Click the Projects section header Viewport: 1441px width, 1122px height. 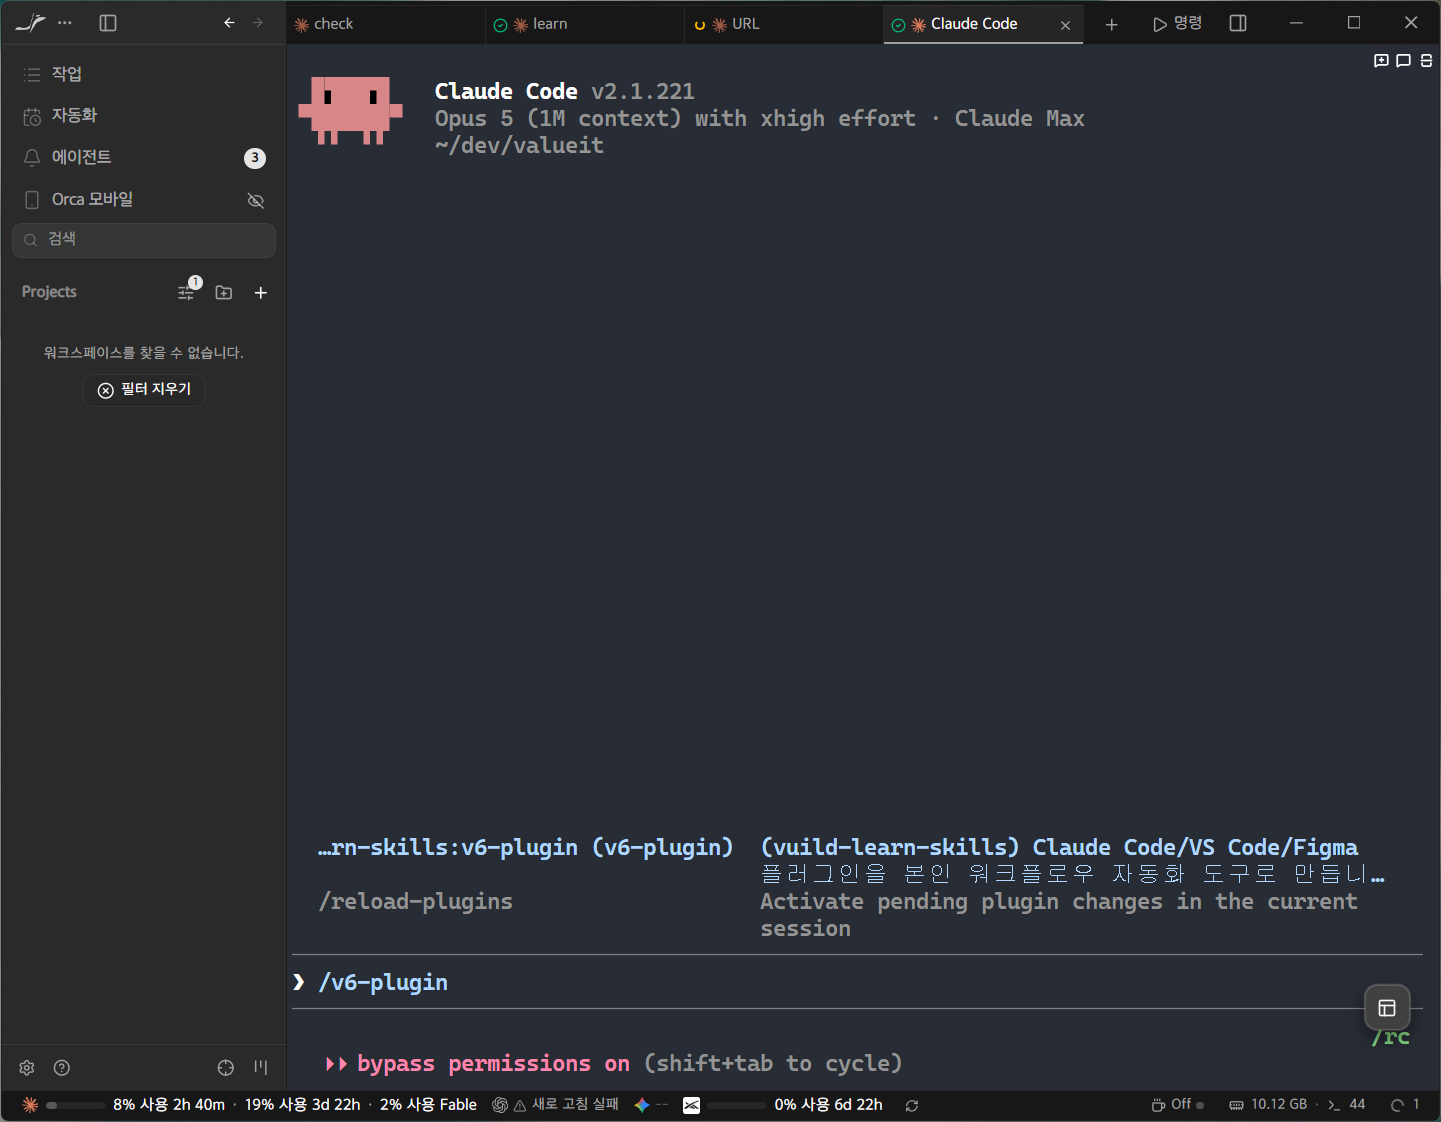[49, 292]
